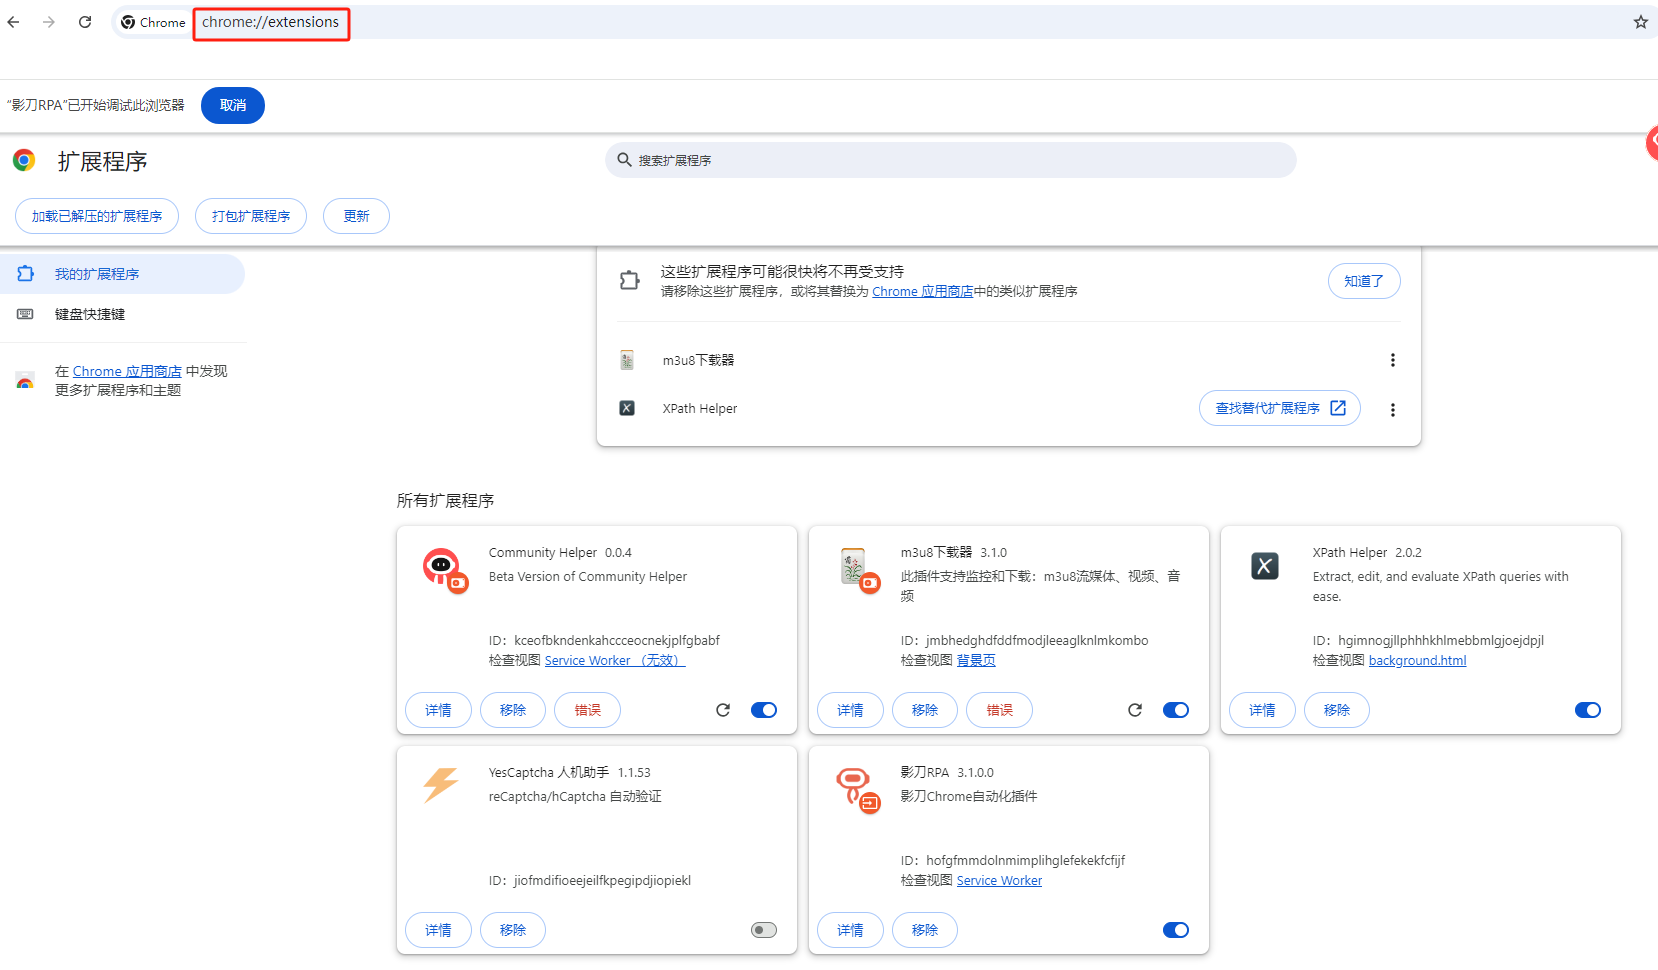Dismiss the warning with 知道了 button
Screen dimensions: 1658x970
(x=1363, y=281)
